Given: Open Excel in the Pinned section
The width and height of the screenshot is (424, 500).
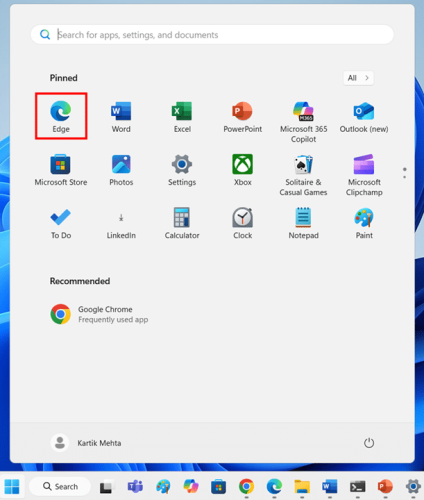Looking at the screenshot, I should pyautogui.click(x=182, y=117).
